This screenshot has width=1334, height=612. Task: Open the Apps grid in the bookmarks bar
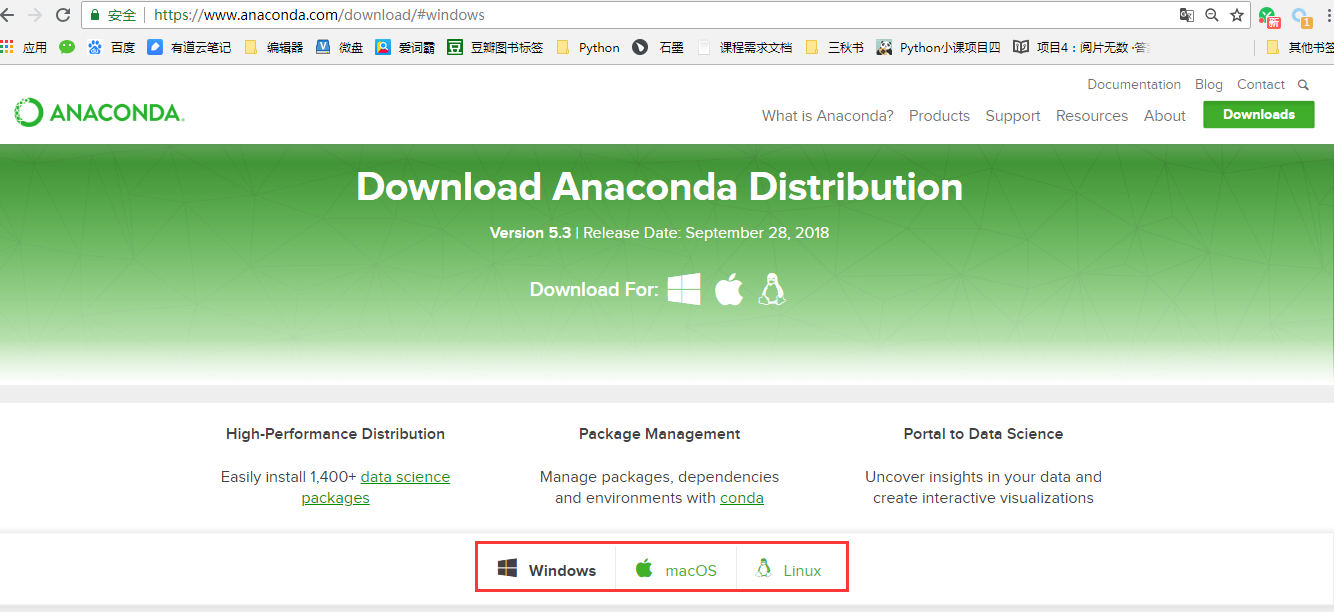click(24, 47)
